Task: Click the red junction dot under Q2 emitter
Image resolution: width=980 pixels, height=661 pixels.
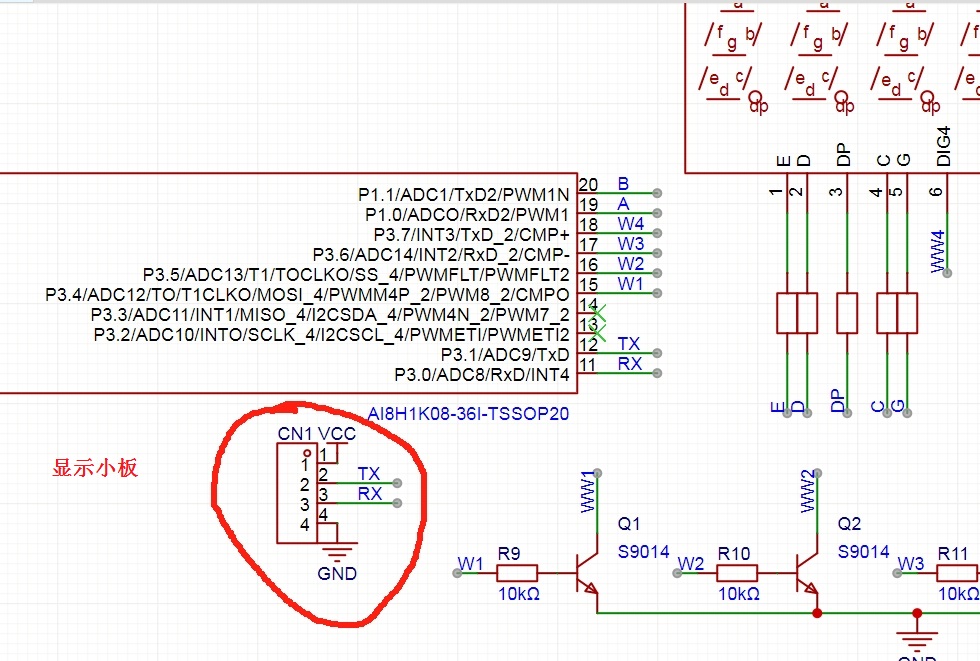Action: 817,613
